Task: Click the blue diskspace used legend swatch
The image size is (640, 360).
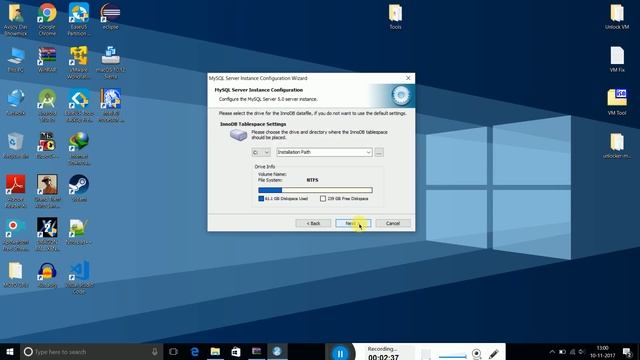Action: pyautogui.click(x=261, y=198)
